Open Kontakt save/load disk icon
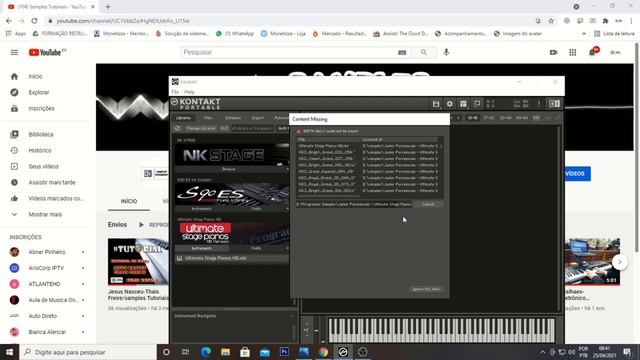The width and height of the screenshot is (640, 360). (x=436, y=104)
